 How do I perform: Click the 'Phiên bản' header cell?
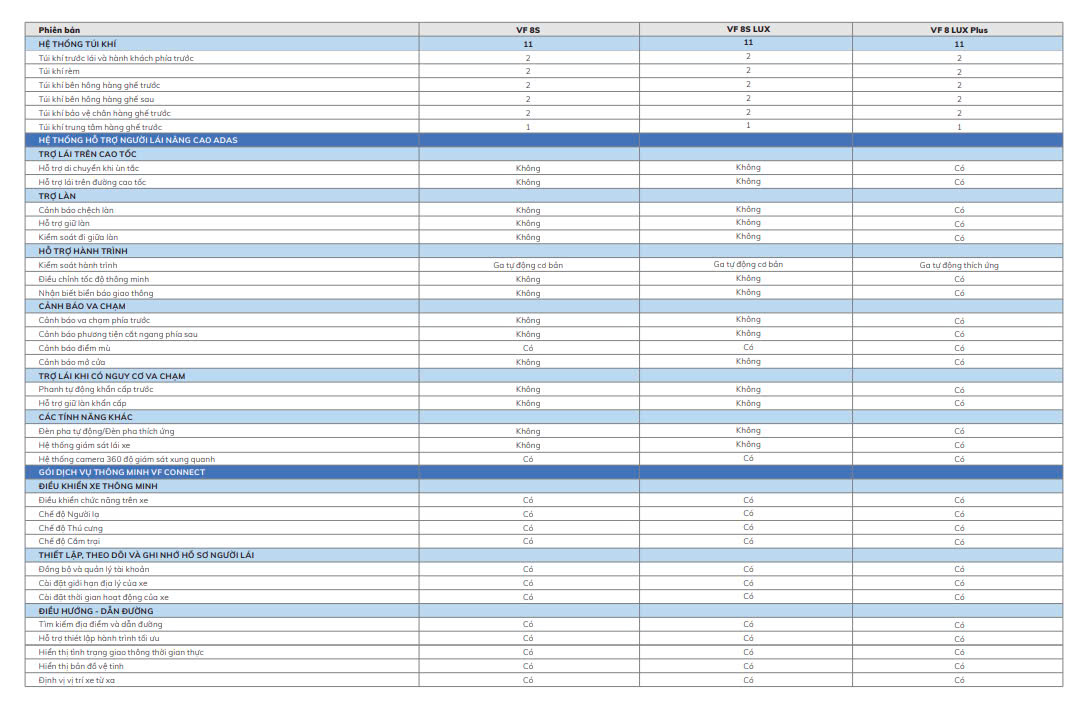click(221, 30)
